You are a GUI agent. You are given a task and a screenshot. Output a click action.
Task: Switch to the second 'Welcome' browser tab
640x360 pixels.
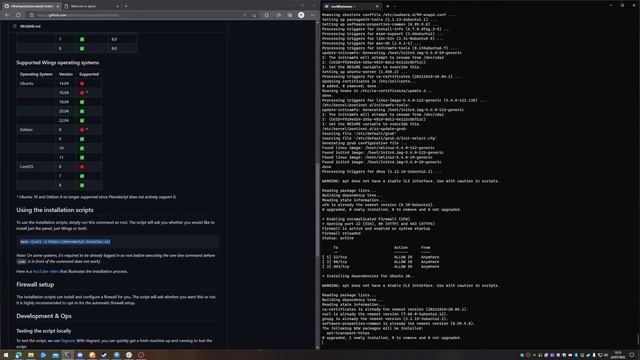pos(92,6)
